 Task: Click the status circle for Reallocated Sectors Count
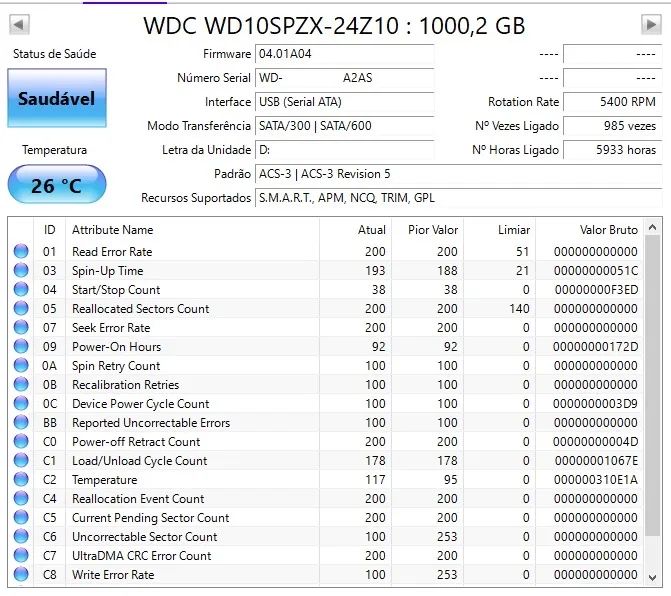pos(21,308)
